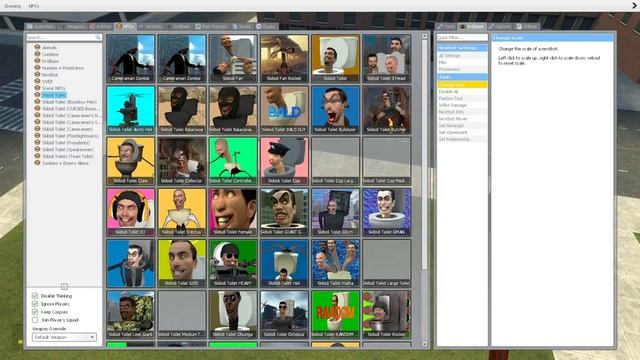Open the Drawing menu
The width and height of the screenshot is (640, 360).
click(x=13, y=6)
